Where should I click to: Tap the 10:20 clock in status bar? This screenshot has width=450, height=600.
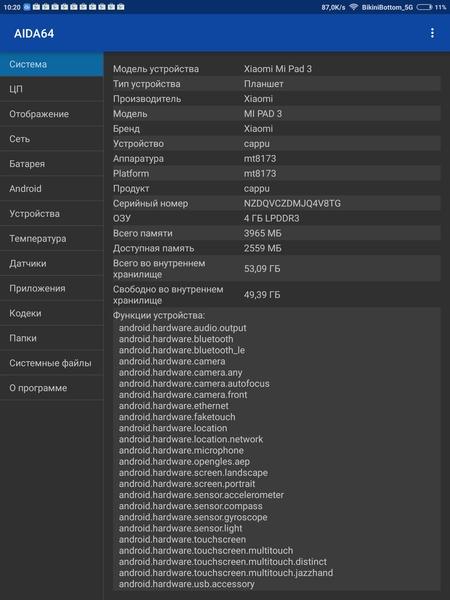pyautogui.click(x=11, y=7)
